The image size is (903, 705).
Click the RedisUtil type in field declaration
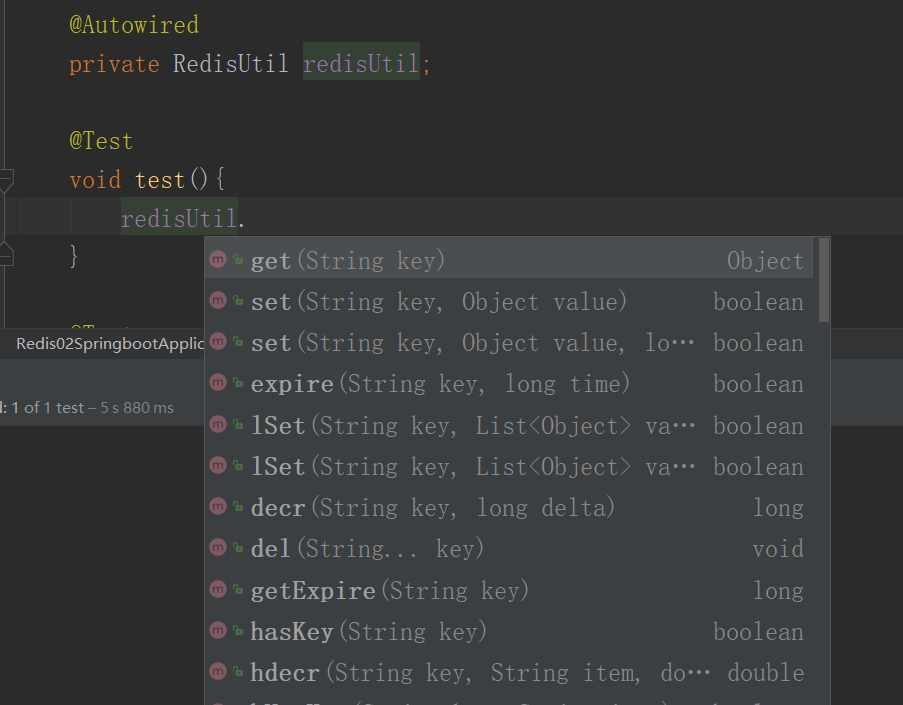(231, 65)
